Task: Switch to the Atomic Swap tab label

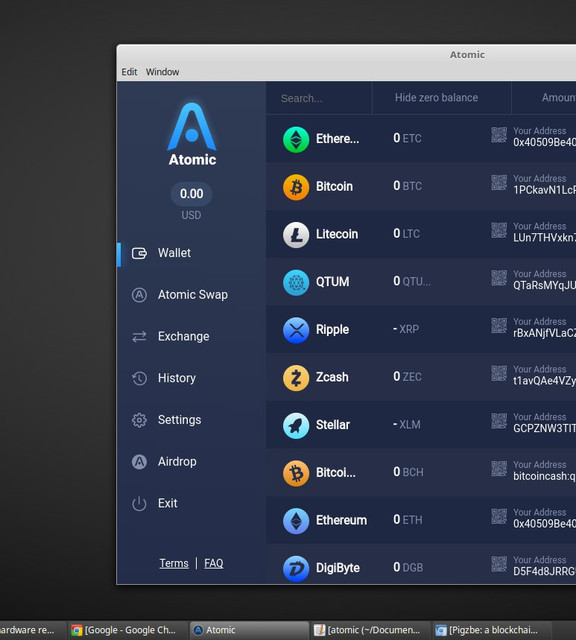Action: tap(193, 295)
